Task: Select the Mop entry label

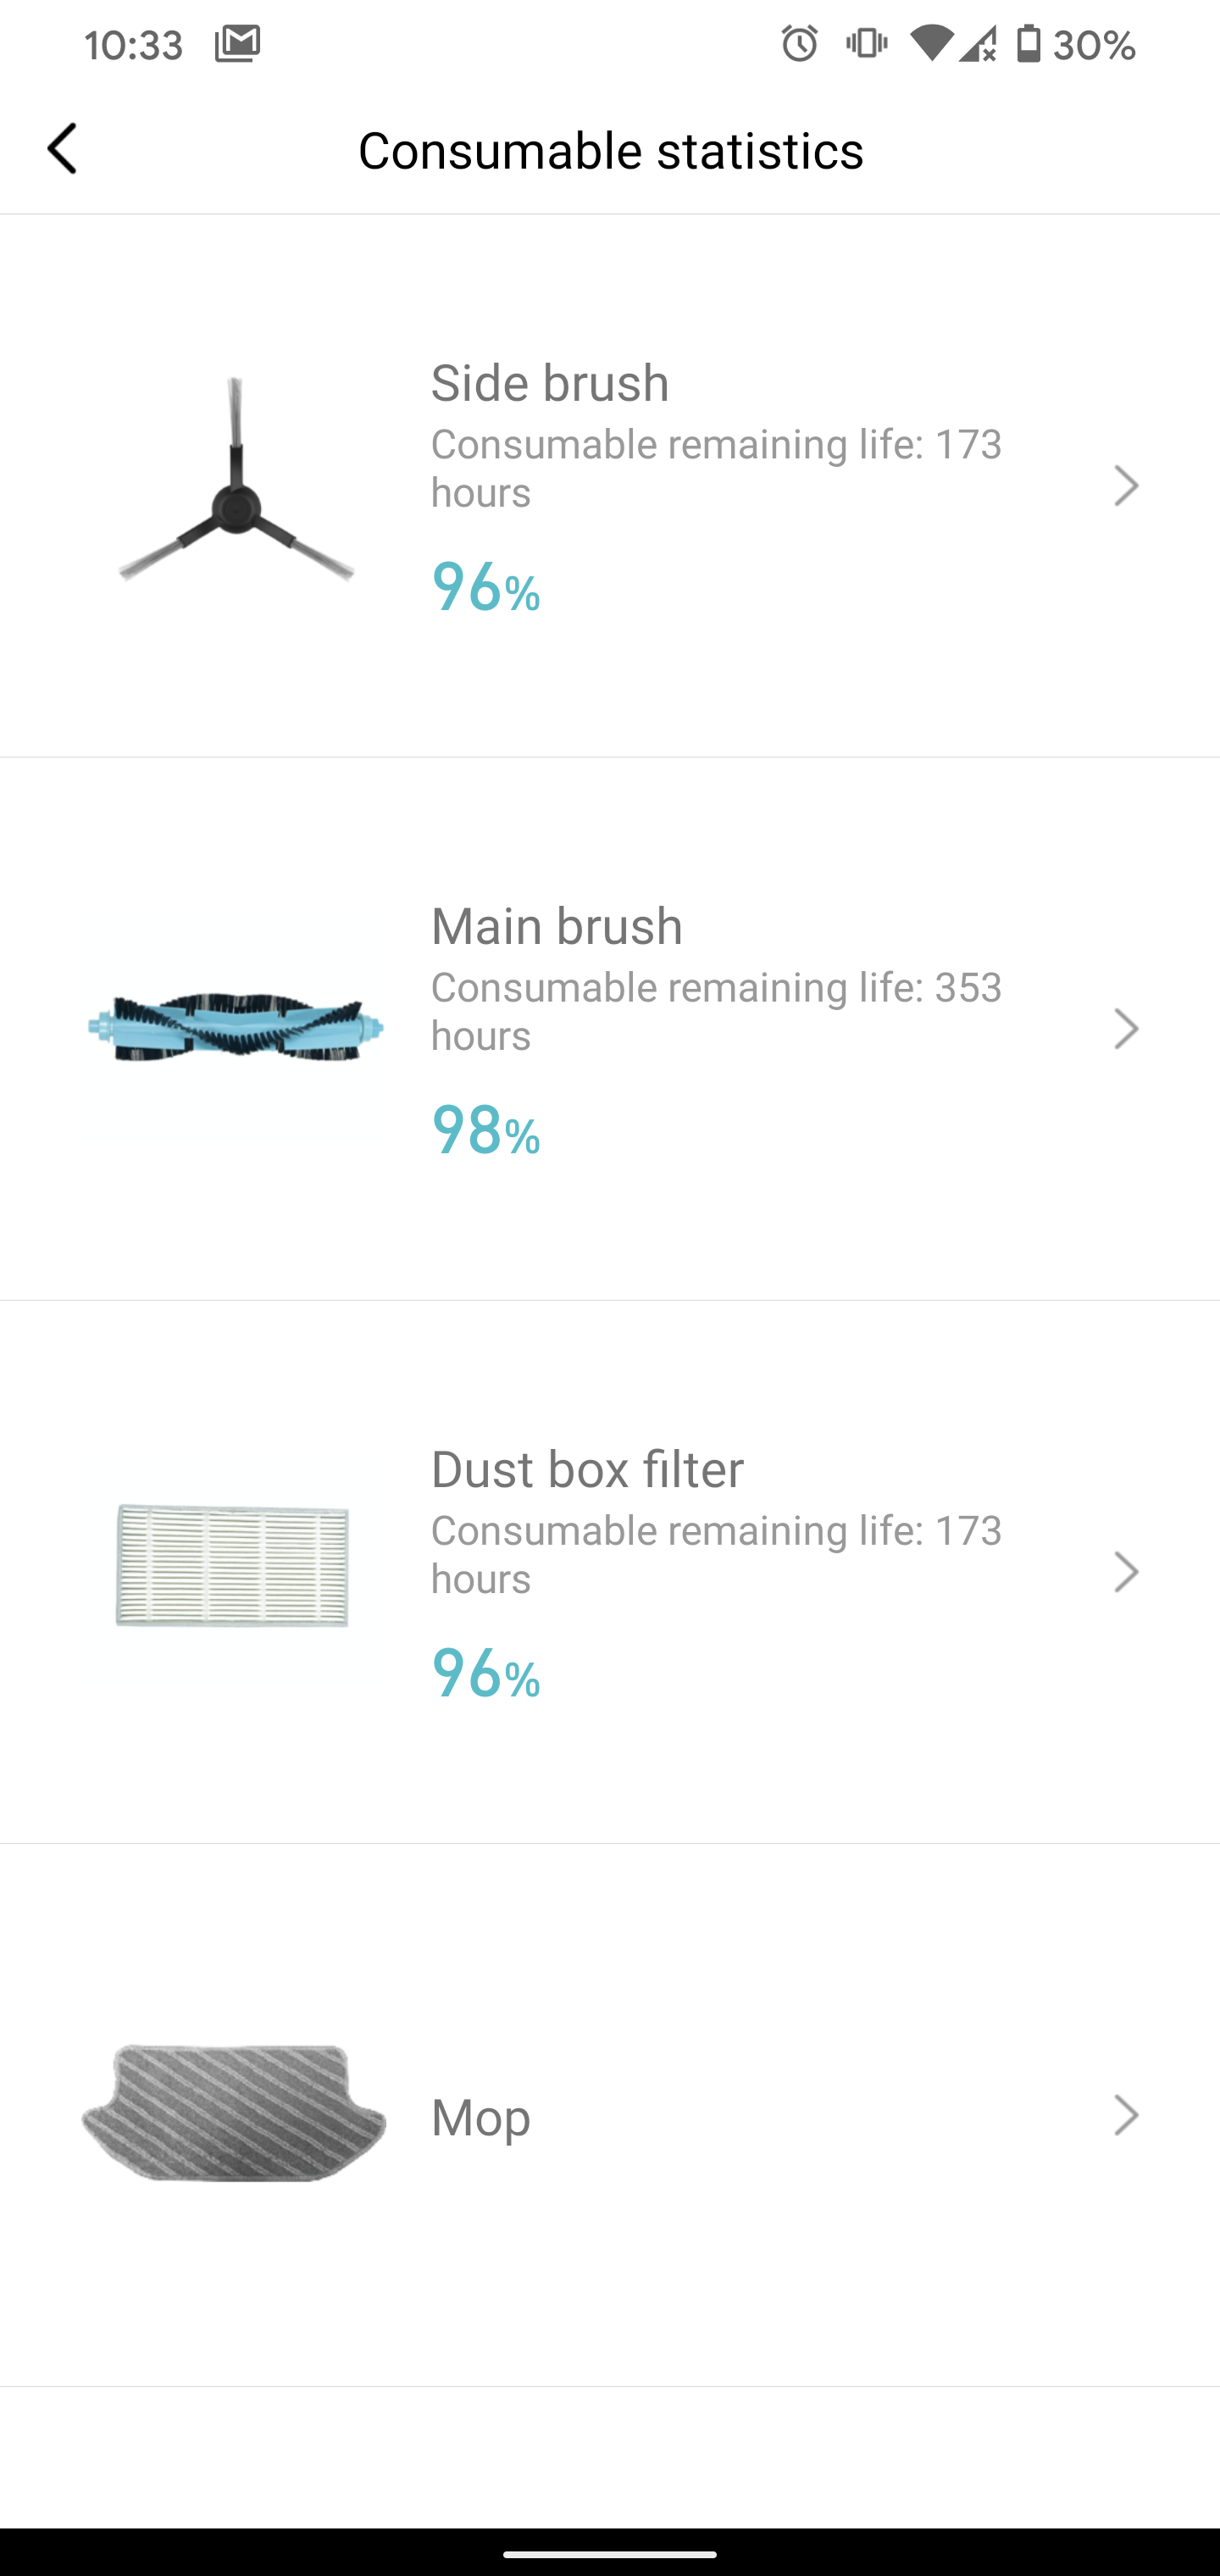Action: click(x=481, y=2117)
